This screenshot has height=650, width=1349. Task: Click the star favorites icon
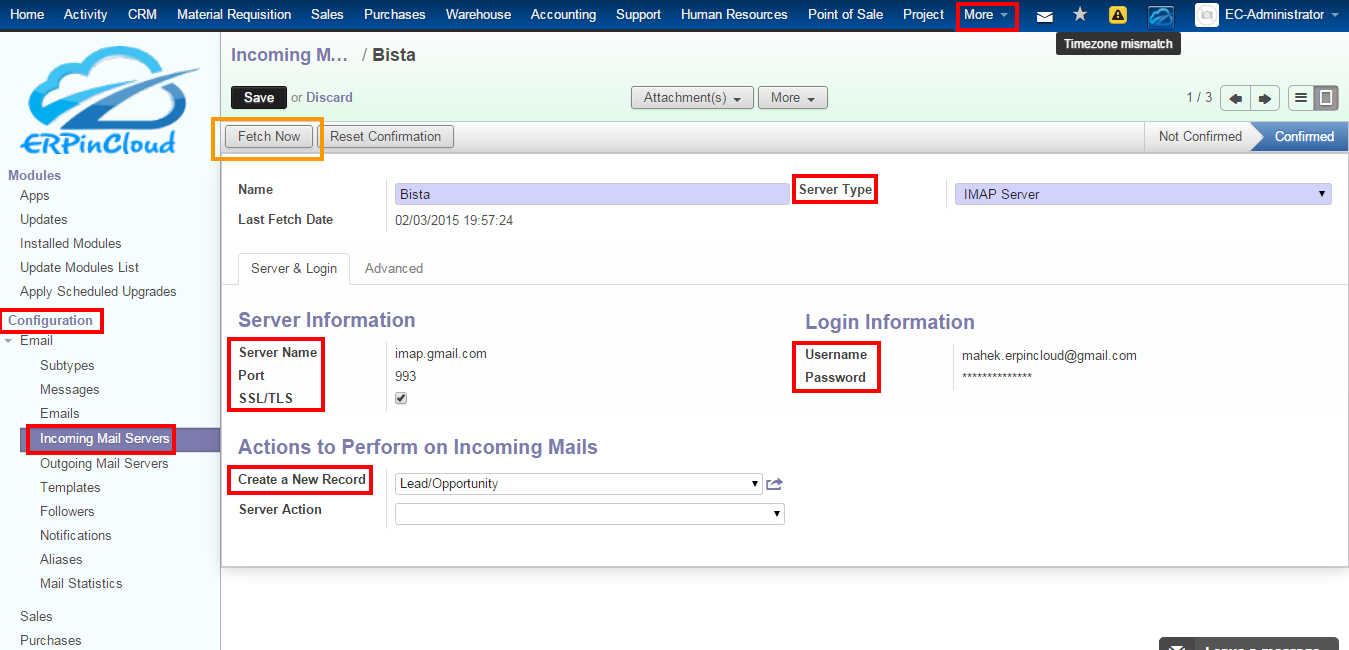point(1080,15)
